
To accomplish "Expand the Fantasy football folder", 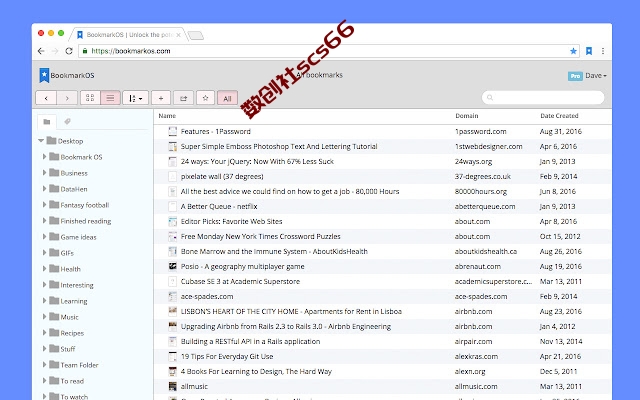I will pyautogui.click(x=44, y=204).
